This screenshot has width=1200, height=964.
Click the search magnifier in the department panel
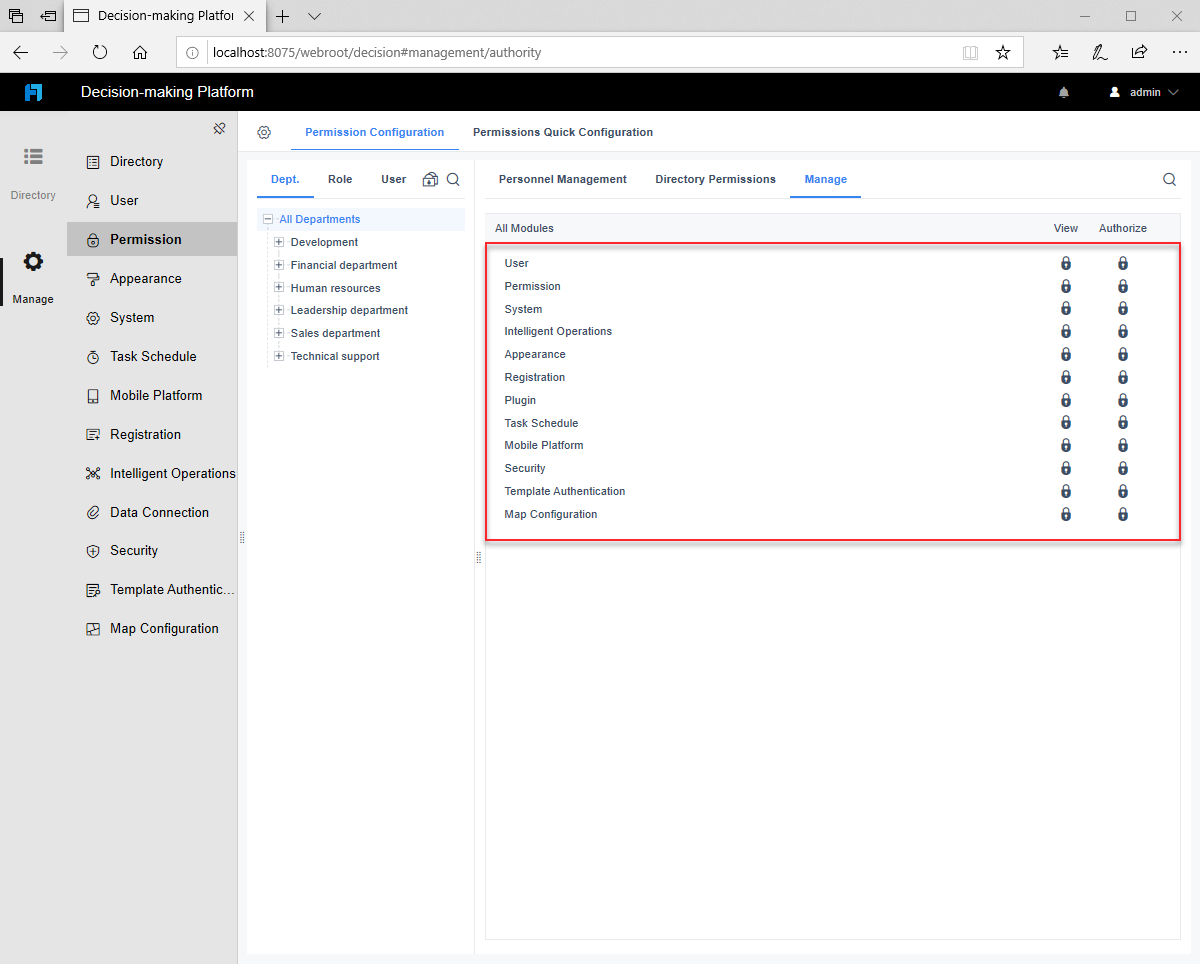[454, 179]
